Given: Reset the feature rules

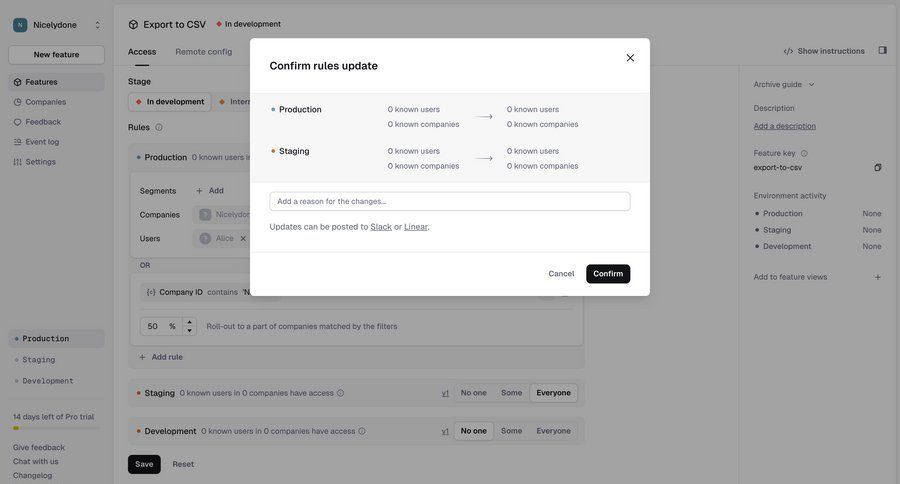Looking at the screenshot, I should click(183, 464).
